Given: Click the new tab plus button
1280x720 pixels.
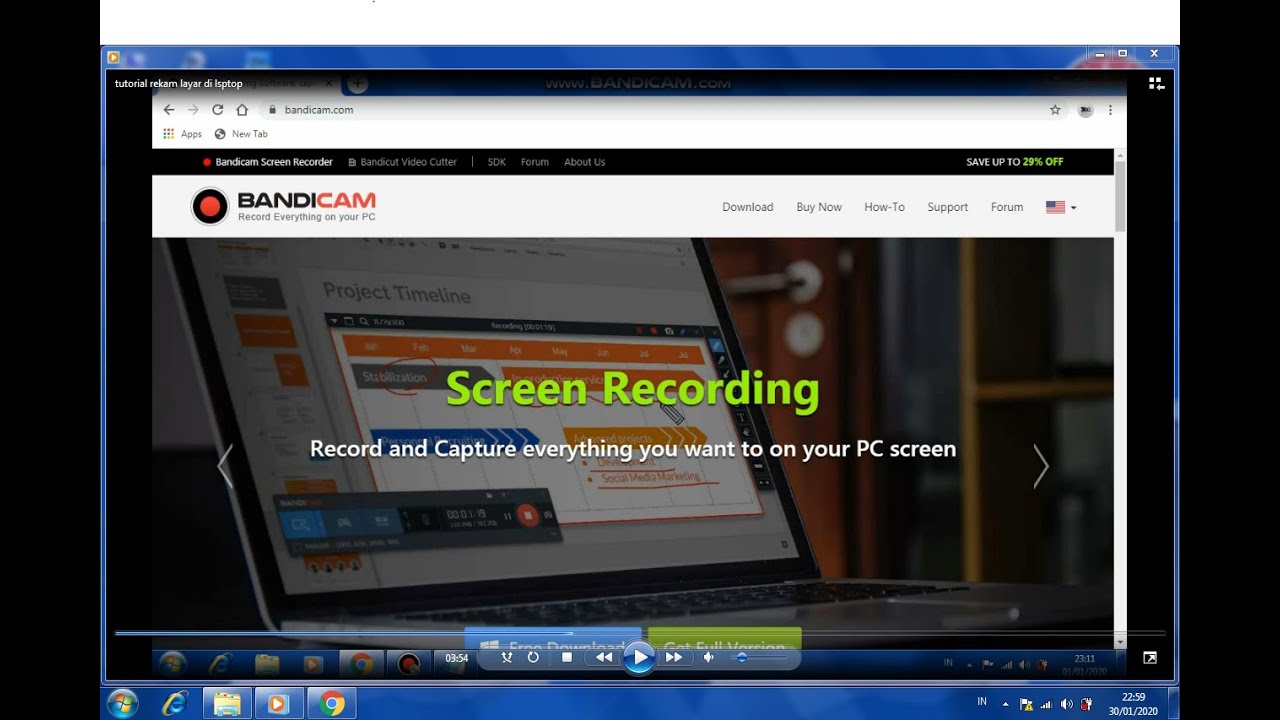Looking at the screenshot, I should tap(357, 84).
